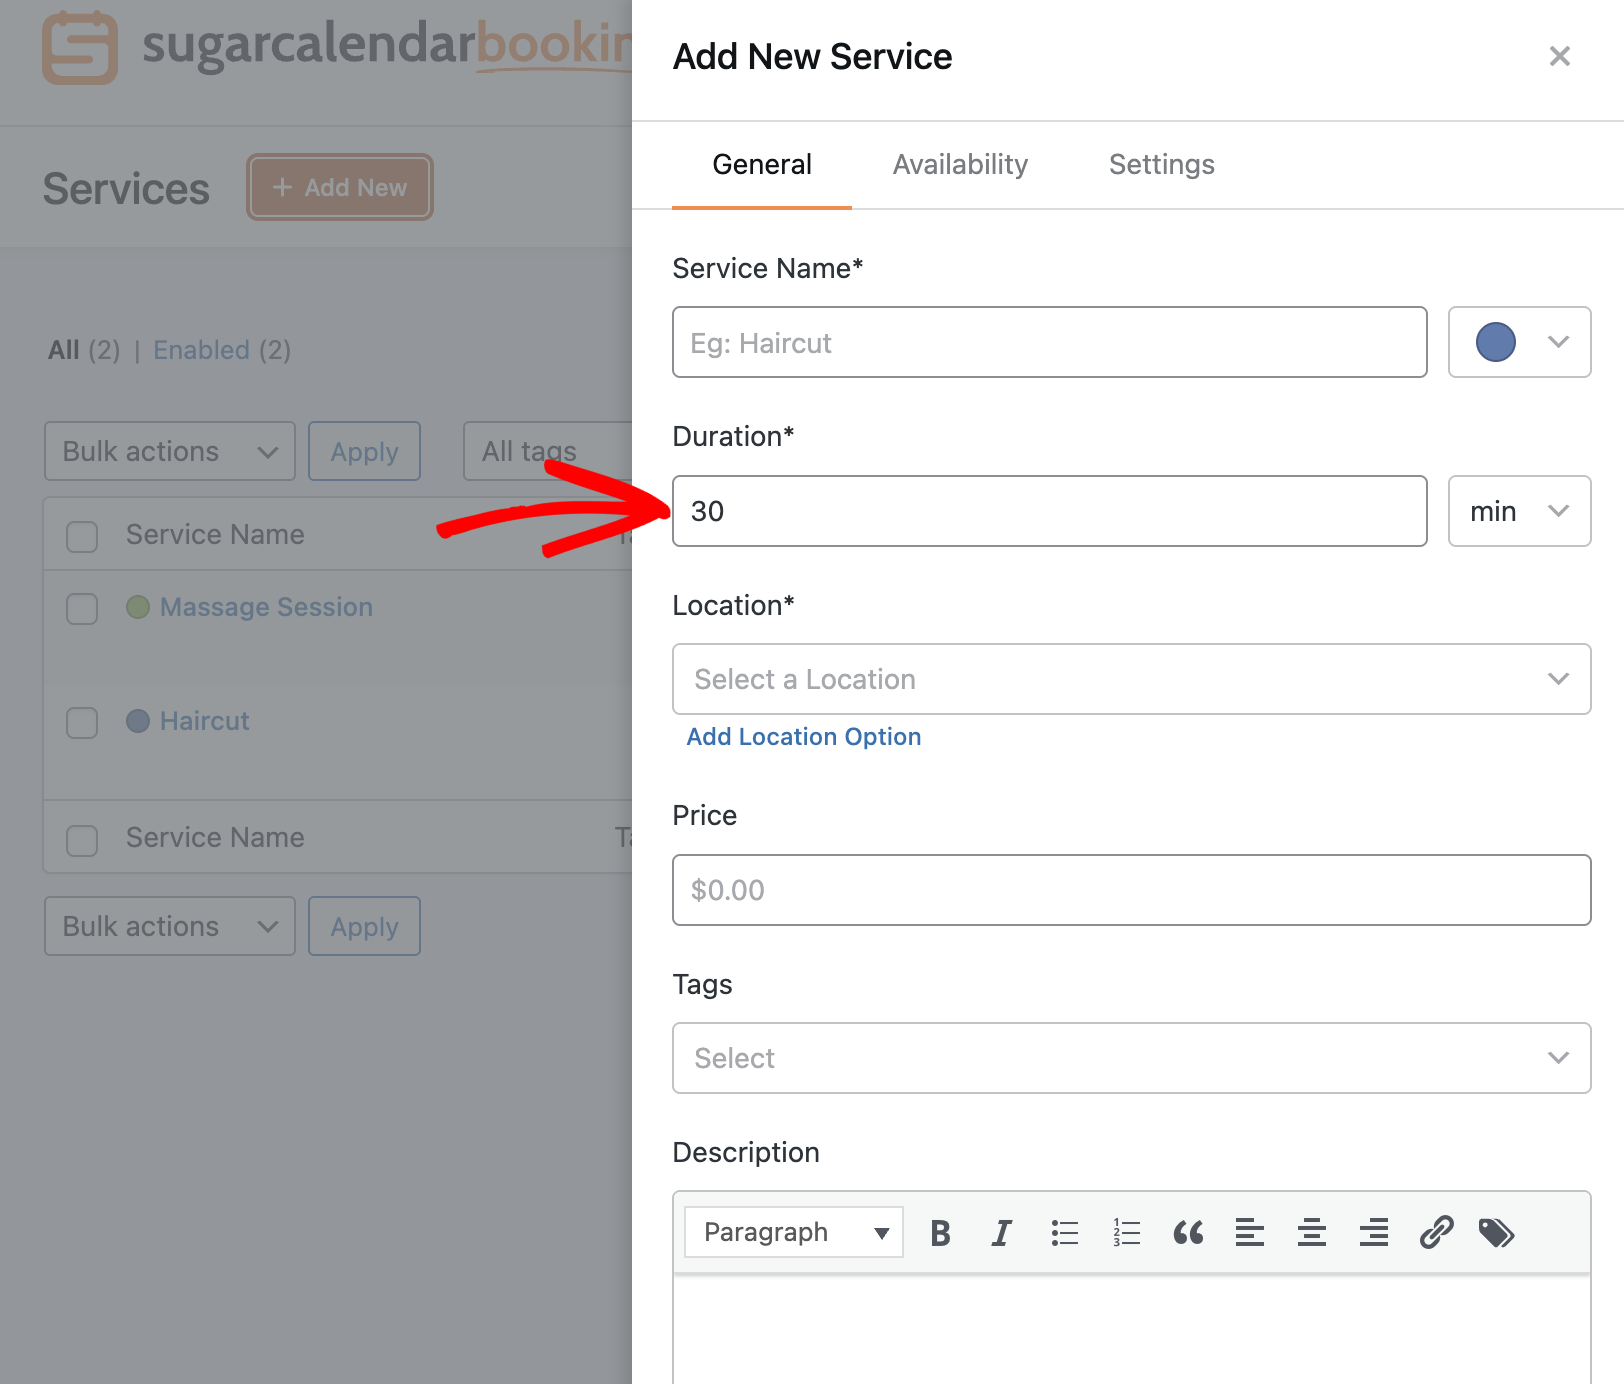This screenshot has height=1384, width=1624.
Task: Toggle italic formatting in Description editor
Action: 1001,1232
